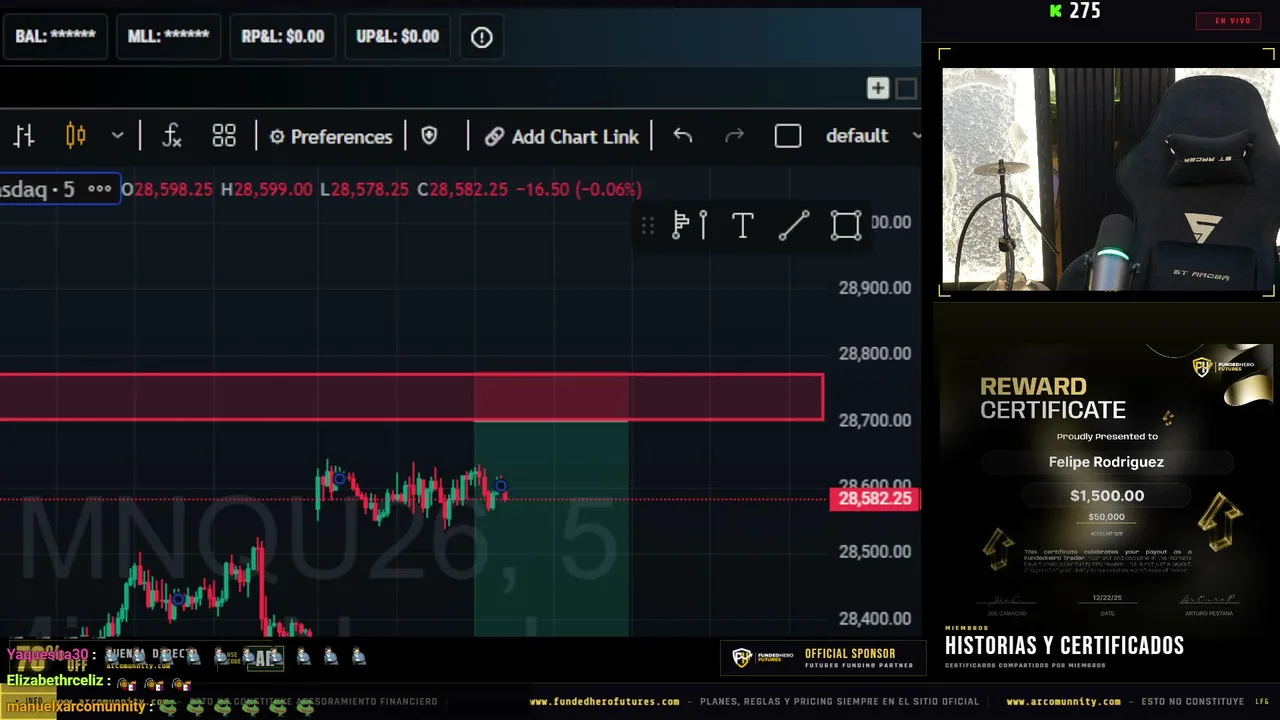Image resolution: width=1280 pixels, height=720 pixels.
Task: Click the 28,800.00 price axis label
Action: tap(875, 354)
